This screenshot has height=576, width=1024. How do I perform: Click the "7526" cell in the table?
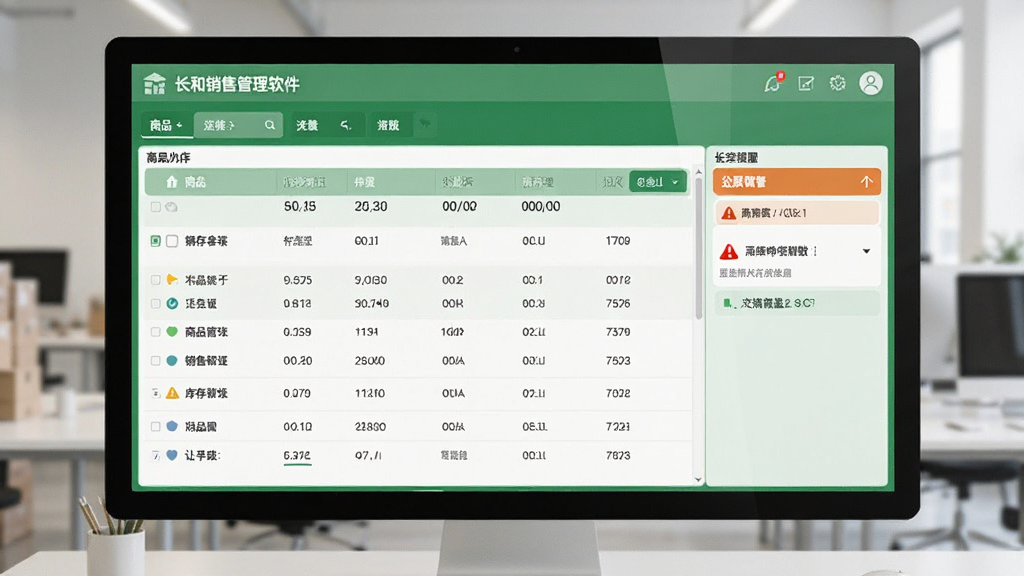point(618,303)
